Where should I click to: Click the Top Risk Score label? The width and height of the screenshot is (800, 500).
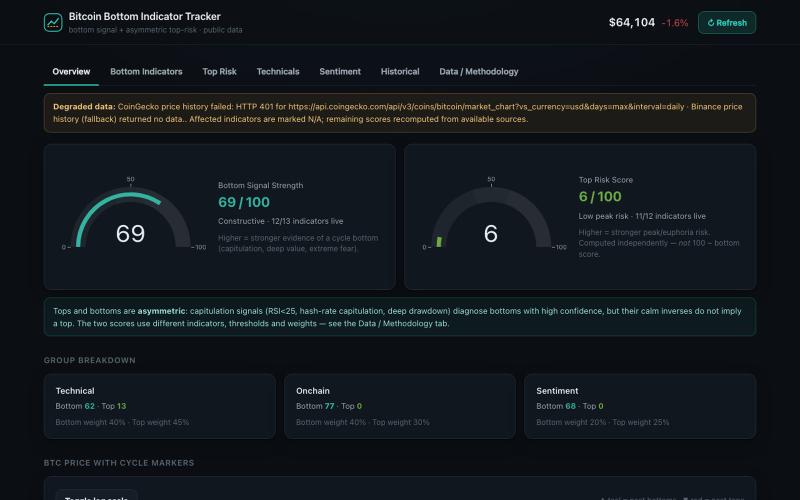tap(606, 180)
